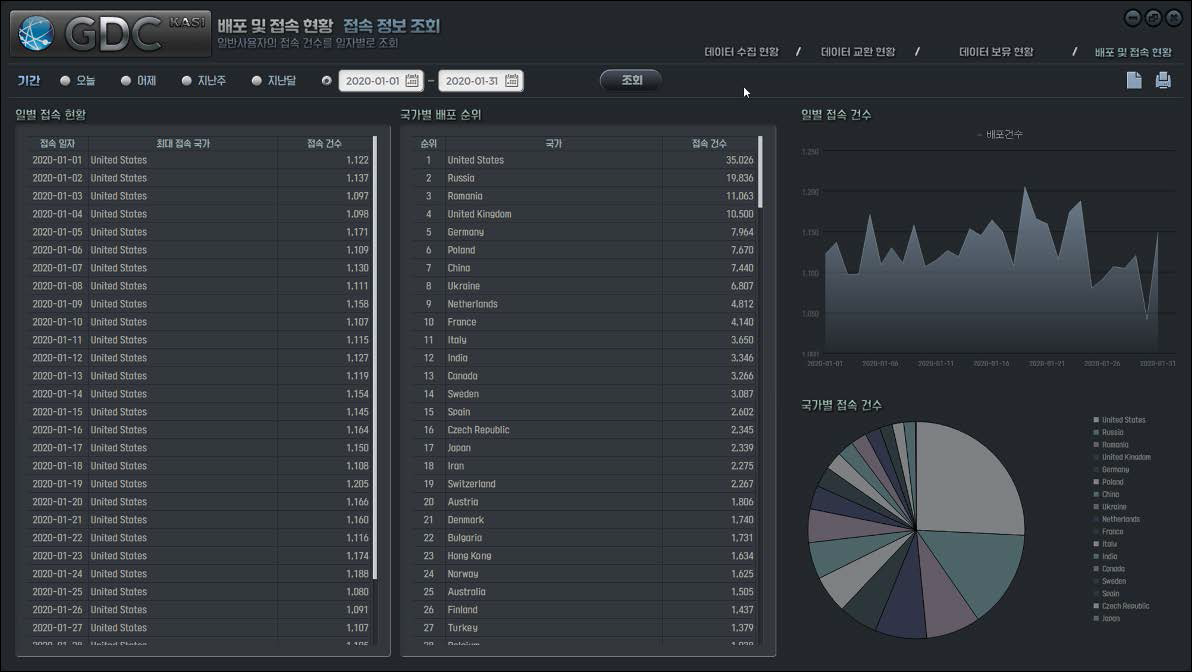Open the start date calendar picker icon
Viewport: 1192px width, 672px height.
point(412,81)
